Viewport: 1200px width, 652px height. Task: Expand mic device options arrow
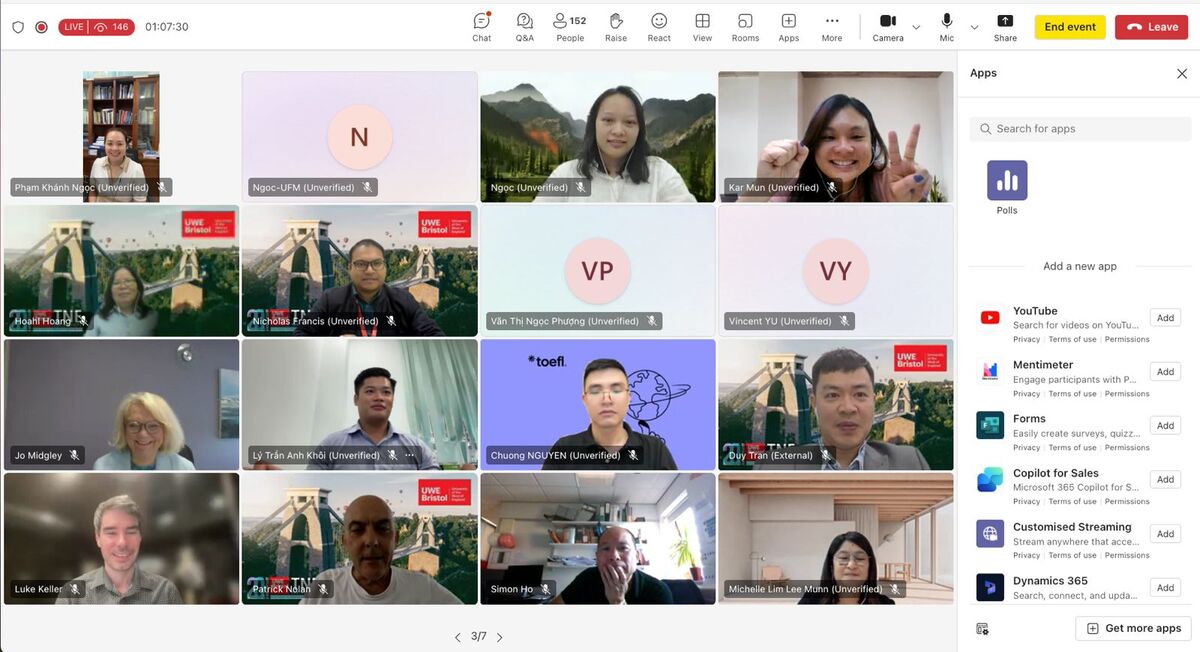pyautogui.click(x=974, y=27)
